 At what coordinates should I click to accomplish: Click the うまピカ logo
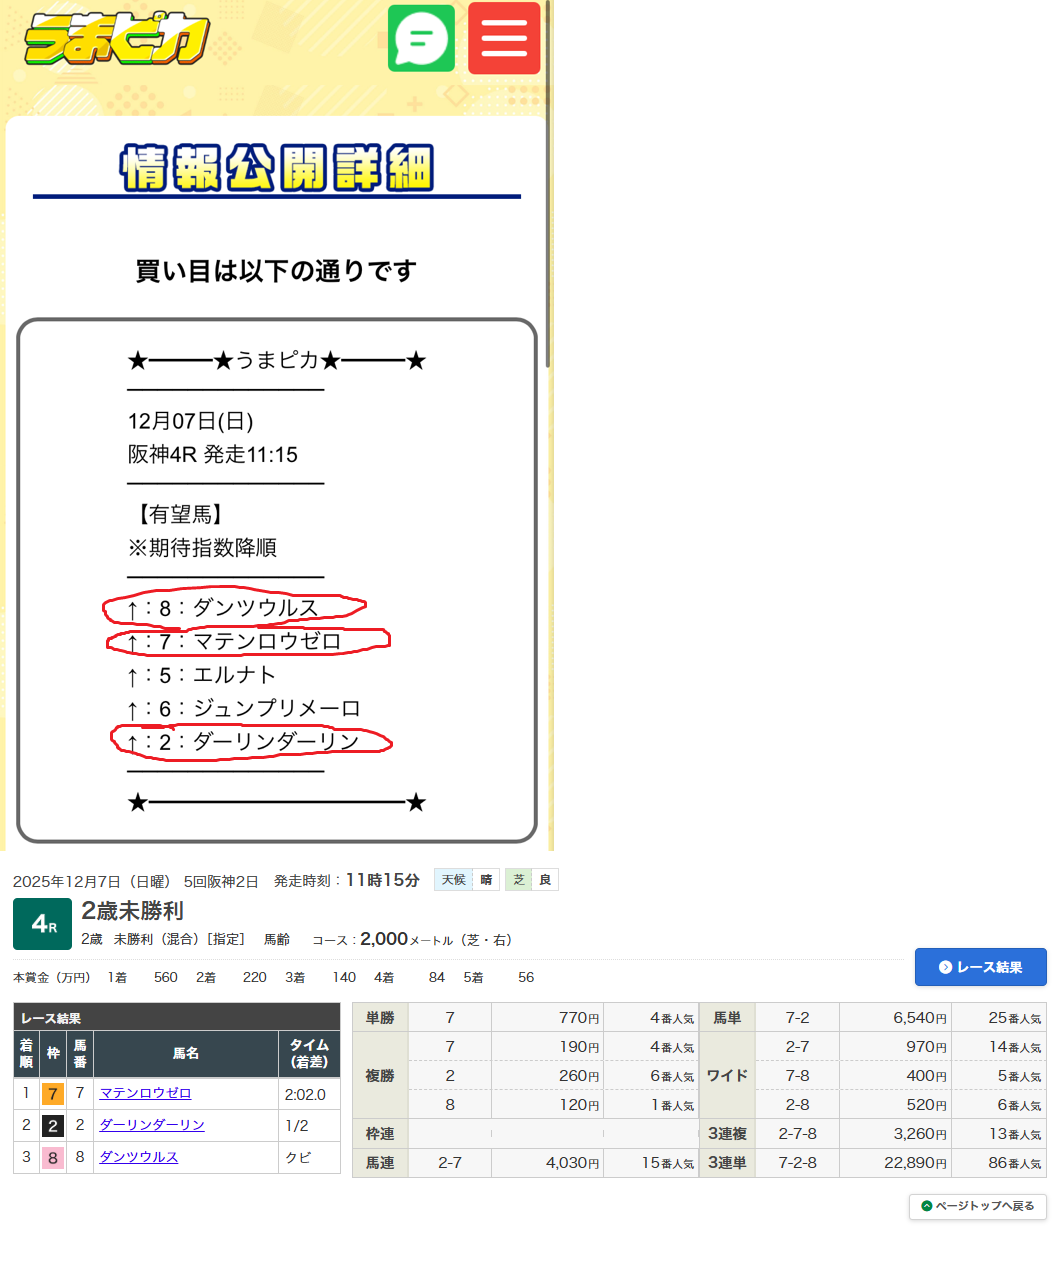(117, 40)
